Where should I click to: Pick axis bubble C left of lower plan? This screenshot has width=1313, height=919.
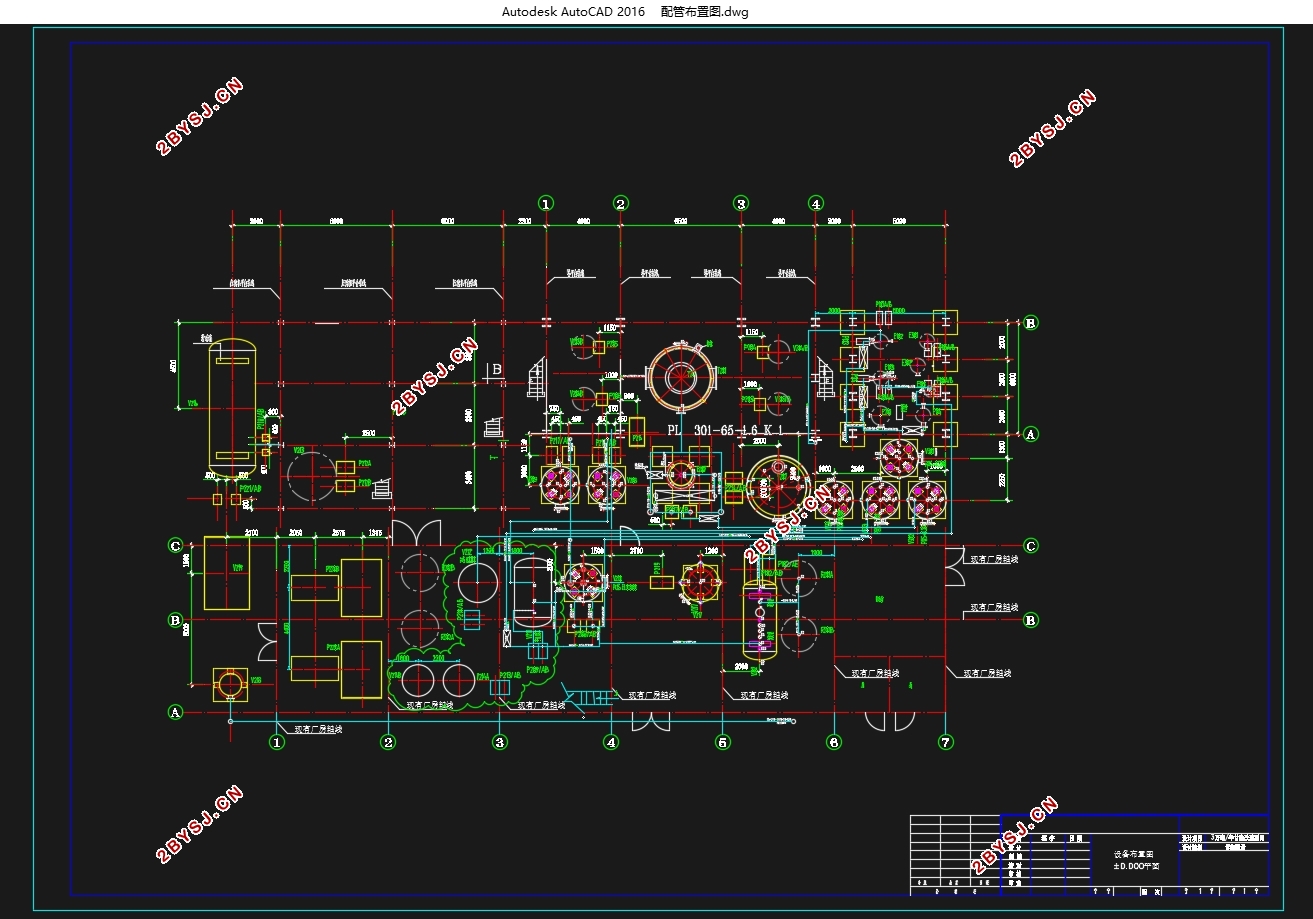coord(175,546)
